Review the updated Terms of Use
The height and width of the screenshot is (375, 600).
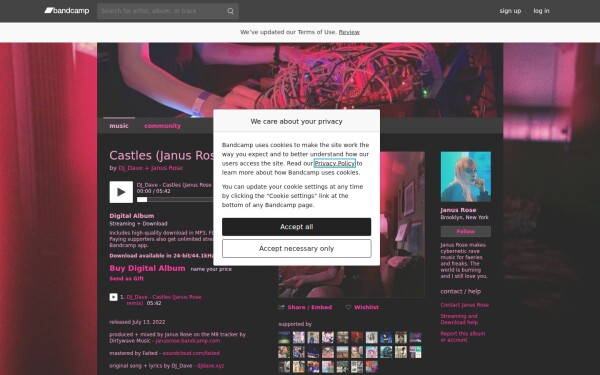tap(349, 32)
